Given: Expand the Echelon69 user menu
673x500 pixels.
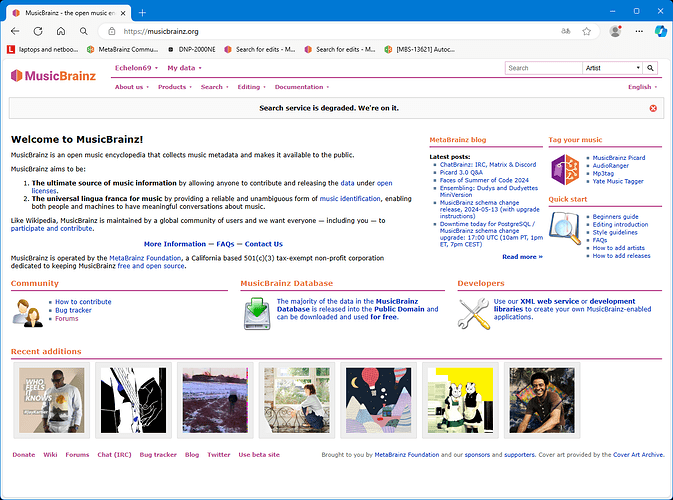Looking at the screenshot, I should (x=136, y=68).
